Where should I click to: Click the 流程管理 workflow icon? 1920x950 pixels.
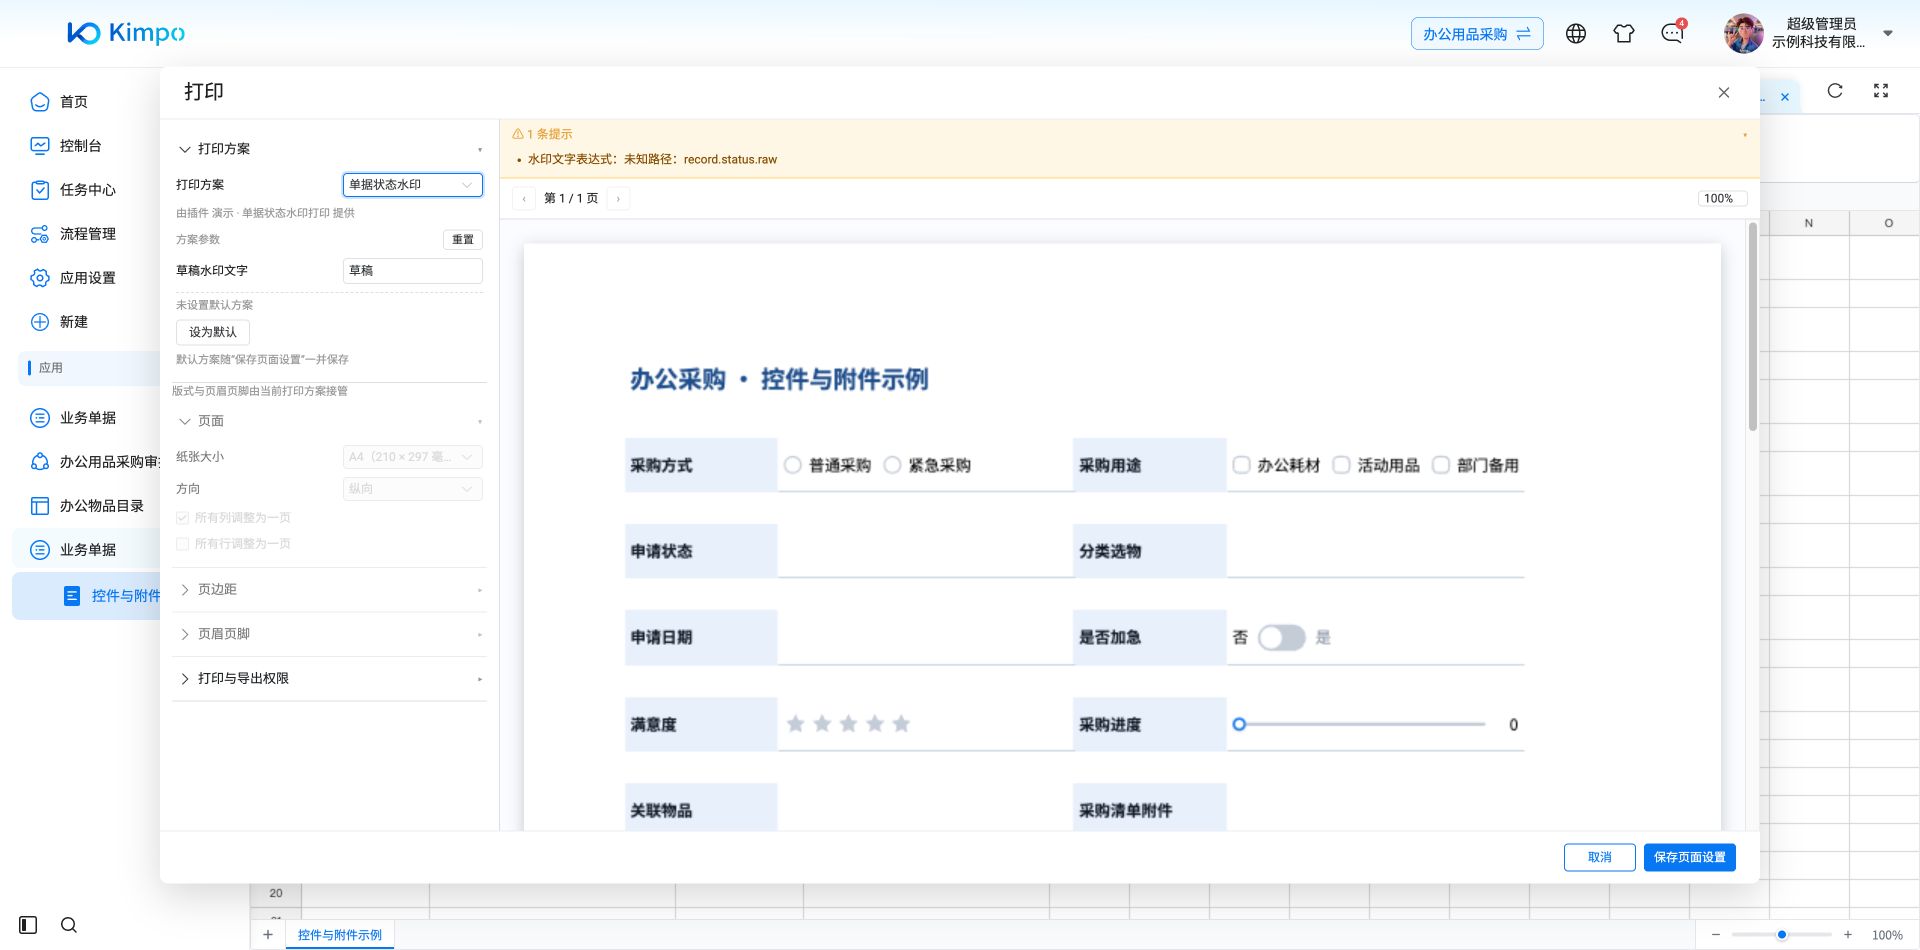pyautogui.click(x=40, y=234)
